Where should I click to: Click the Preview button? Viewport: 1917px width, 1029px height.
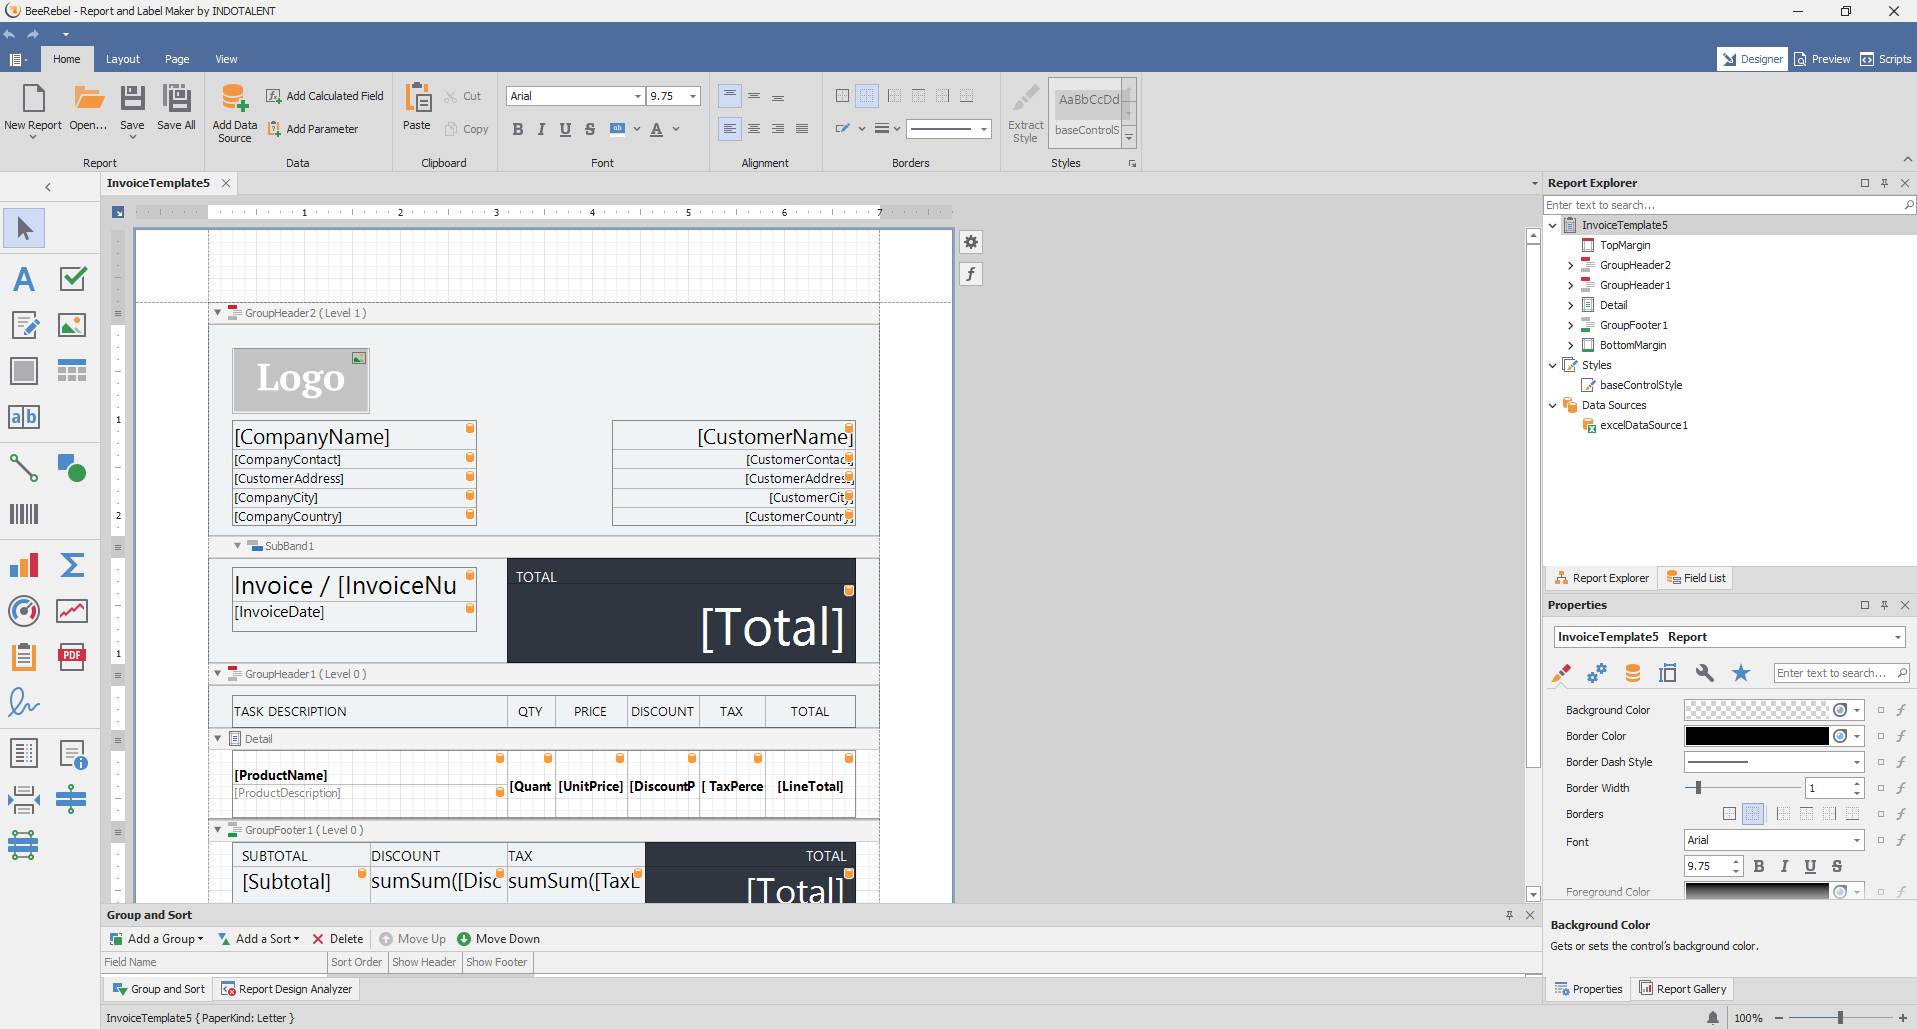click(x=1822, y=59)
